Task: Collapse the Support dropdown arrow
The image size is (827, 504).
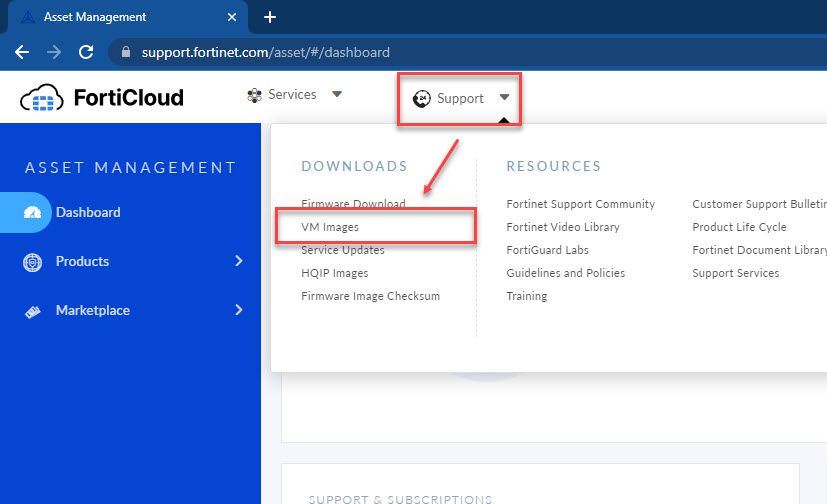Action: tap(504, 97)
